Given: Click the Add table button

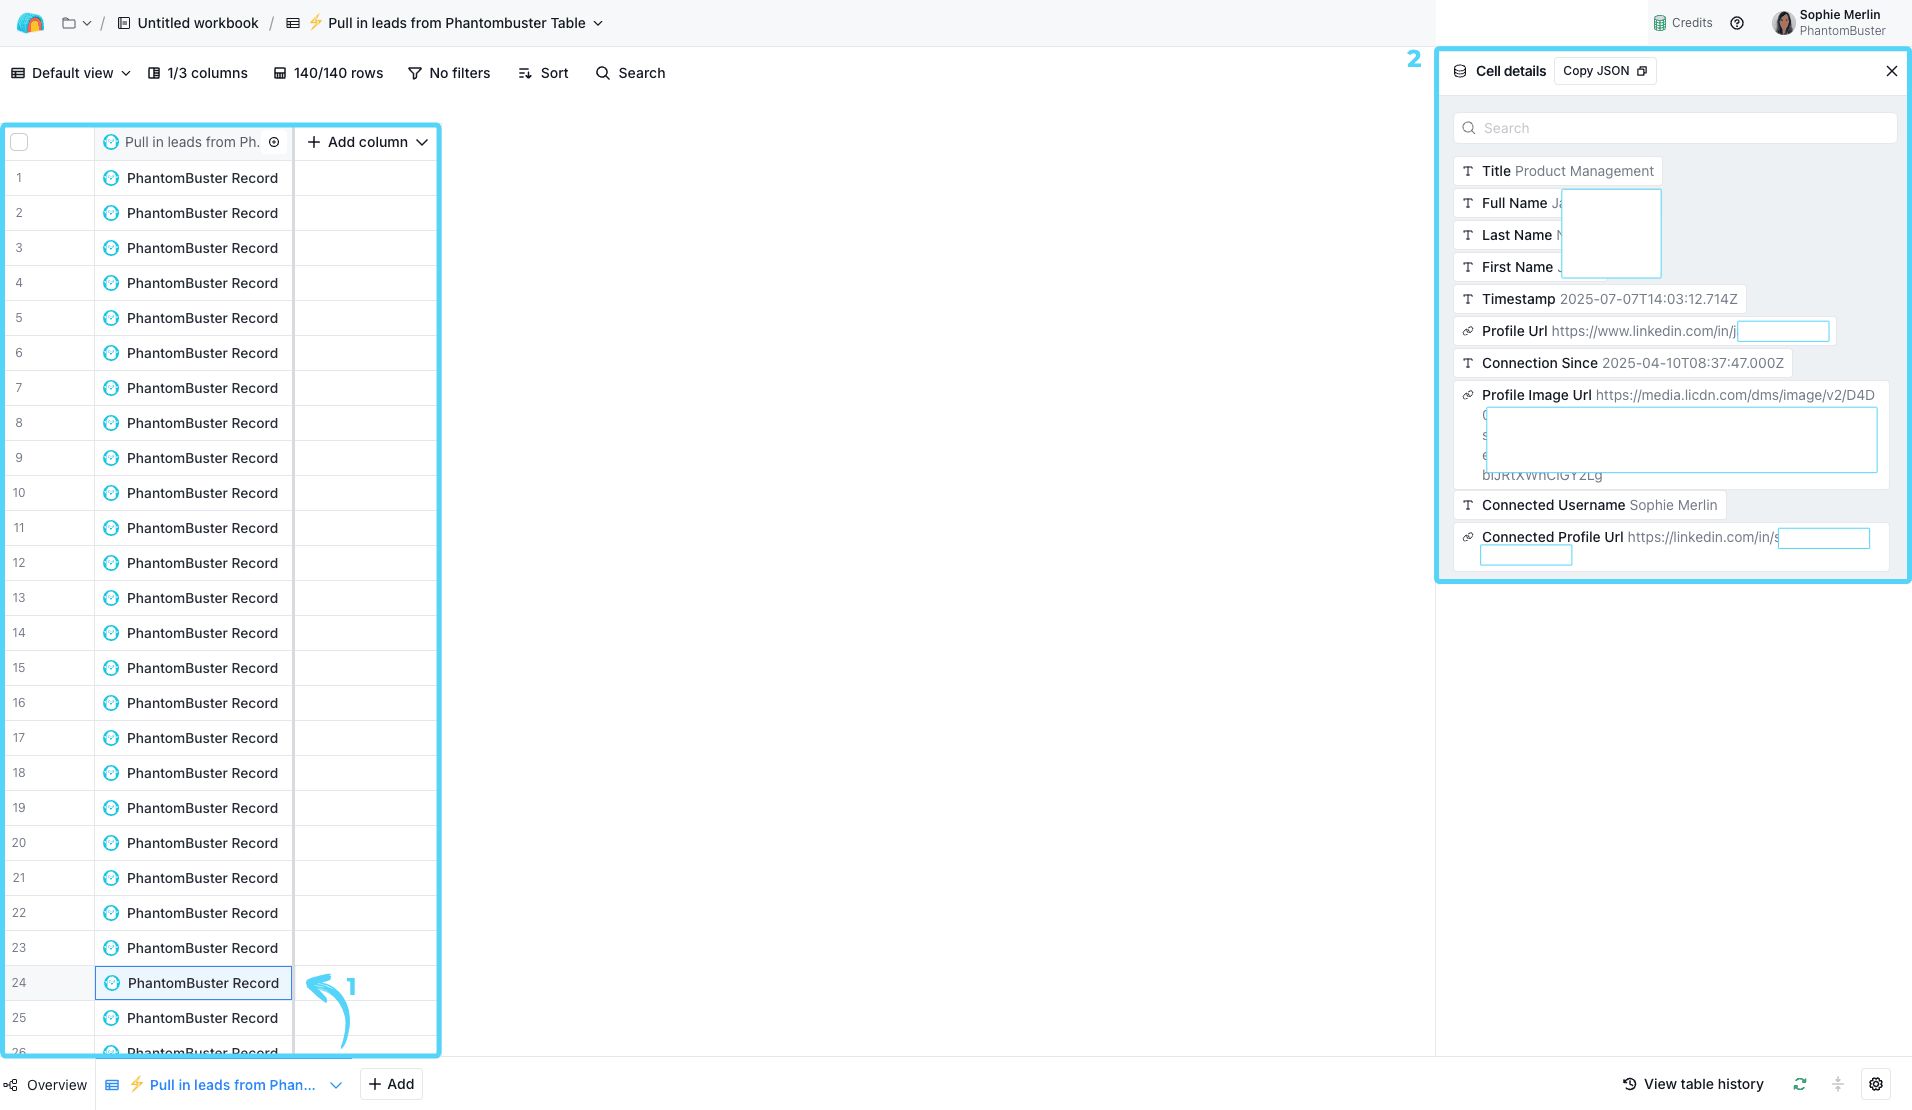Looking at the screenshot, I should coord(391,1084).
